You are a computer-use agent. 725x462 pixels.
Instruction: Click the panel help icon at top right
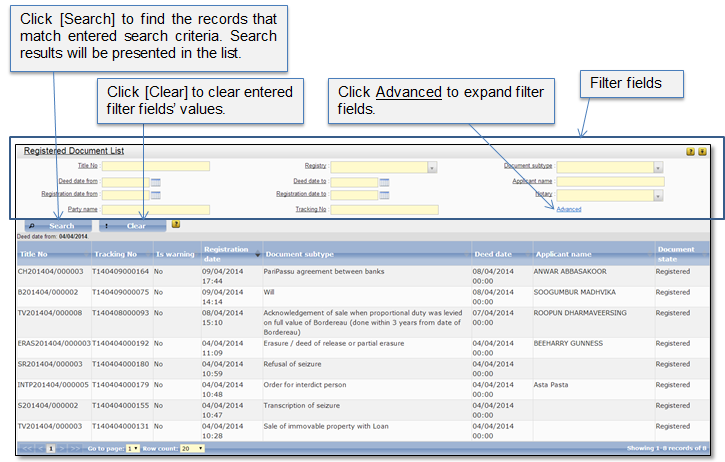tap(690, 151)
